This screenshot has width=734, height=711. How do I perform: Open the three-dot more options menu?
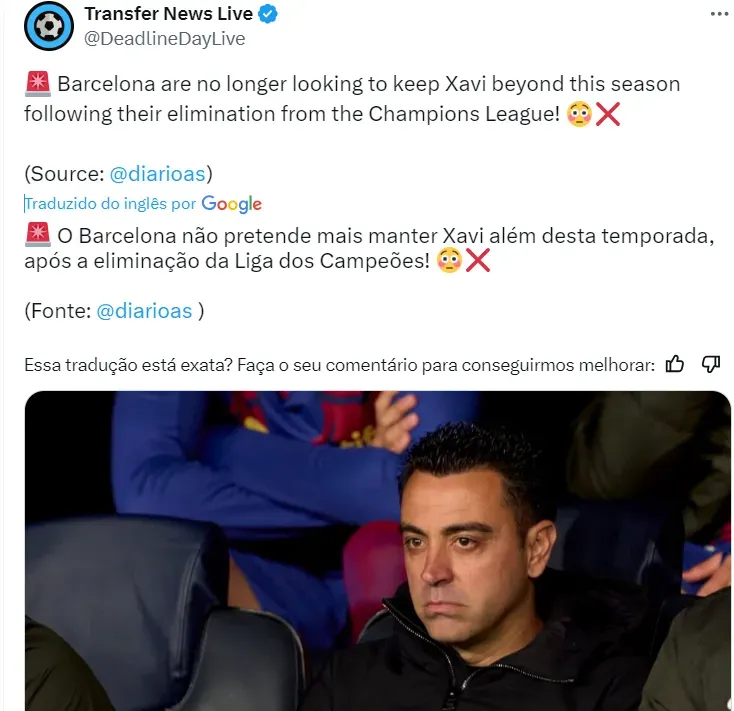pyautogui.click(x=719, y=14)
